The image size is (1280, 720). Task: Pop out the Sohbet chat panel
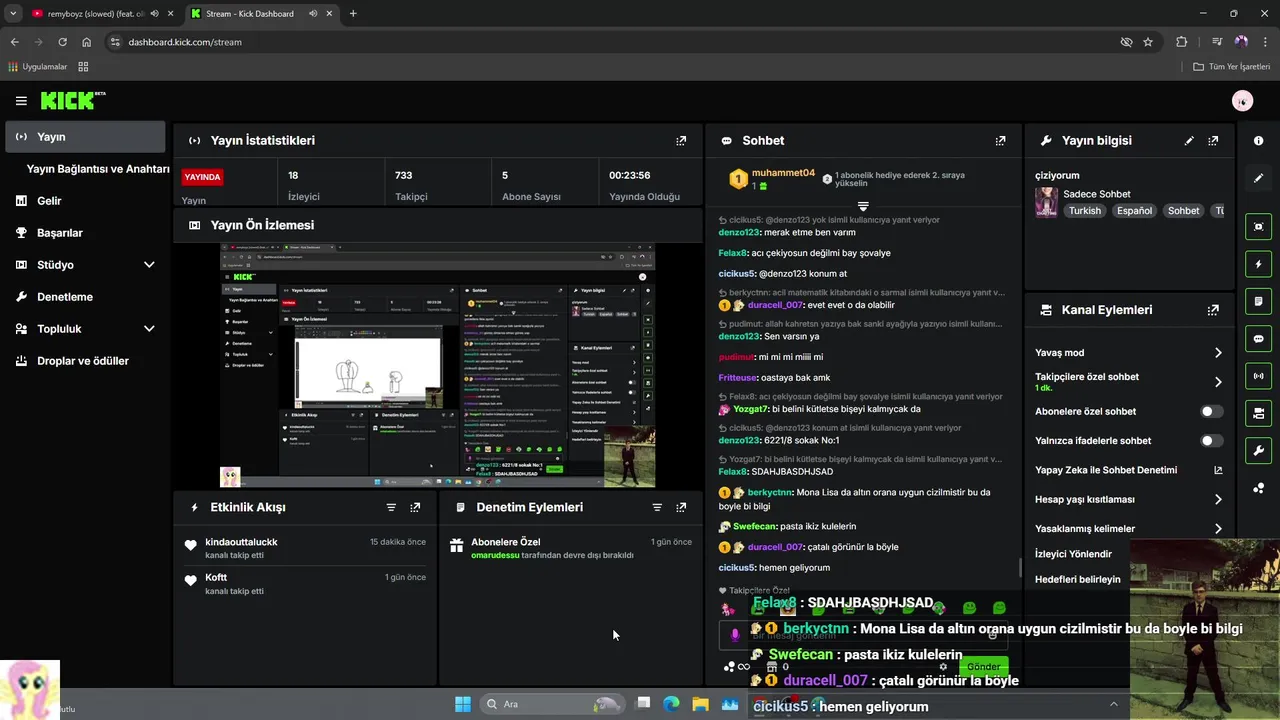coord(1000,141)
